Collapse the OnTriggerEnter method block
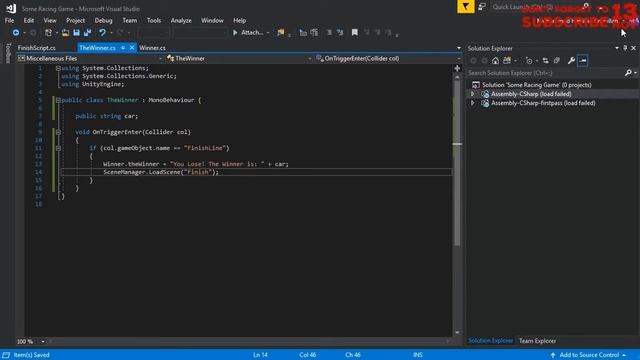This screenshot has height=360, width=640. tap(58, 132)
